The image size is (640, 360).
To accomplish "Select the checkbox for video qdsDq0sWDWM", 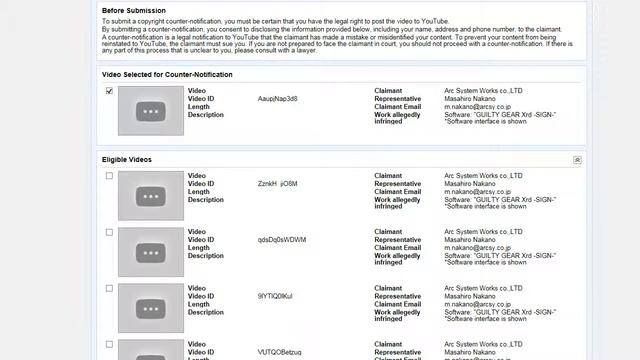I will click(x=109, y=232).
